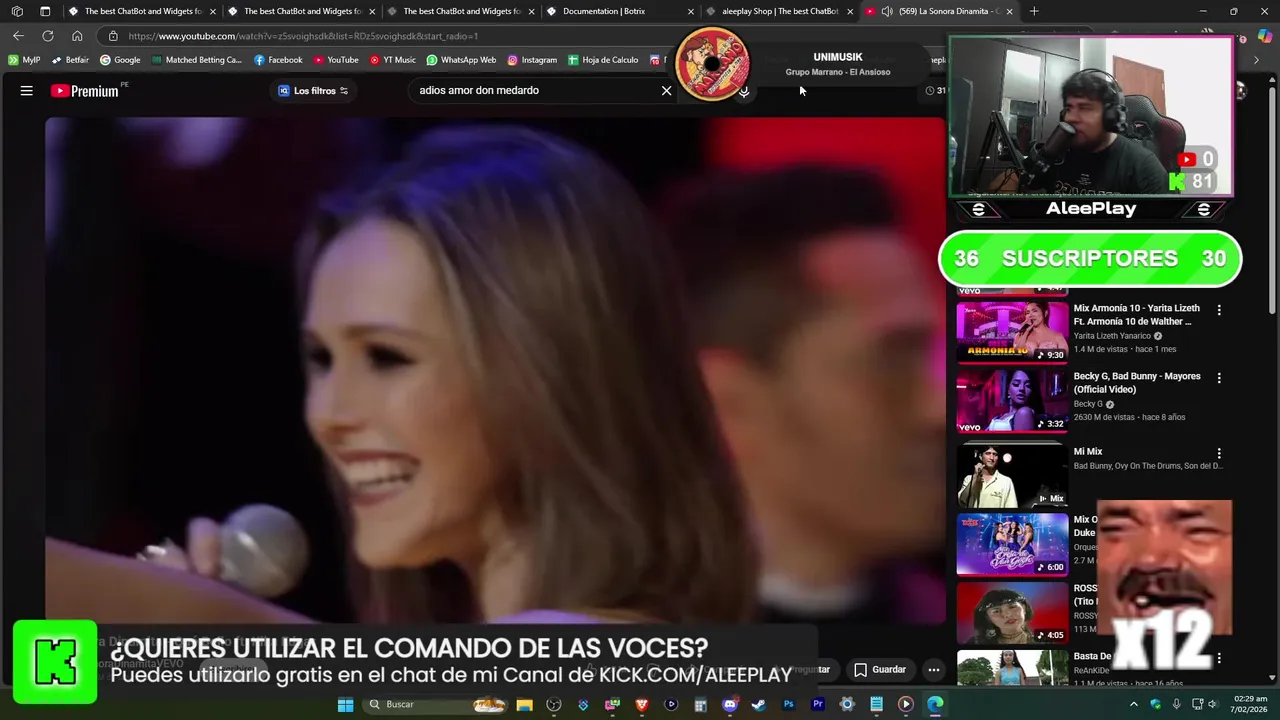Open Photoshop from the taskbar
1280x720 pixels.
(x=789, y=704)
